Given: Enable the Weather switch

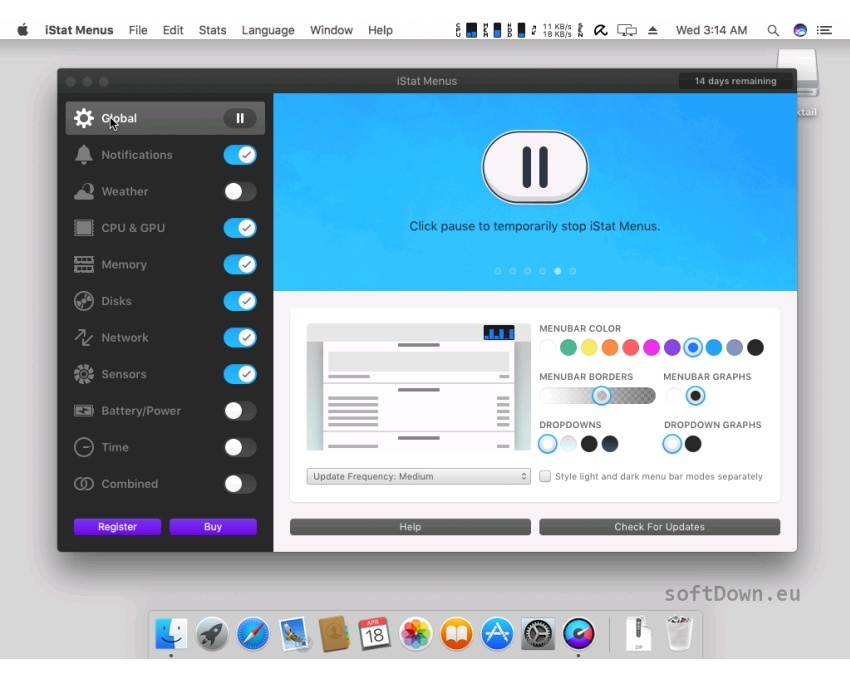Looking at the screenshot, I should tap(240, 191).
